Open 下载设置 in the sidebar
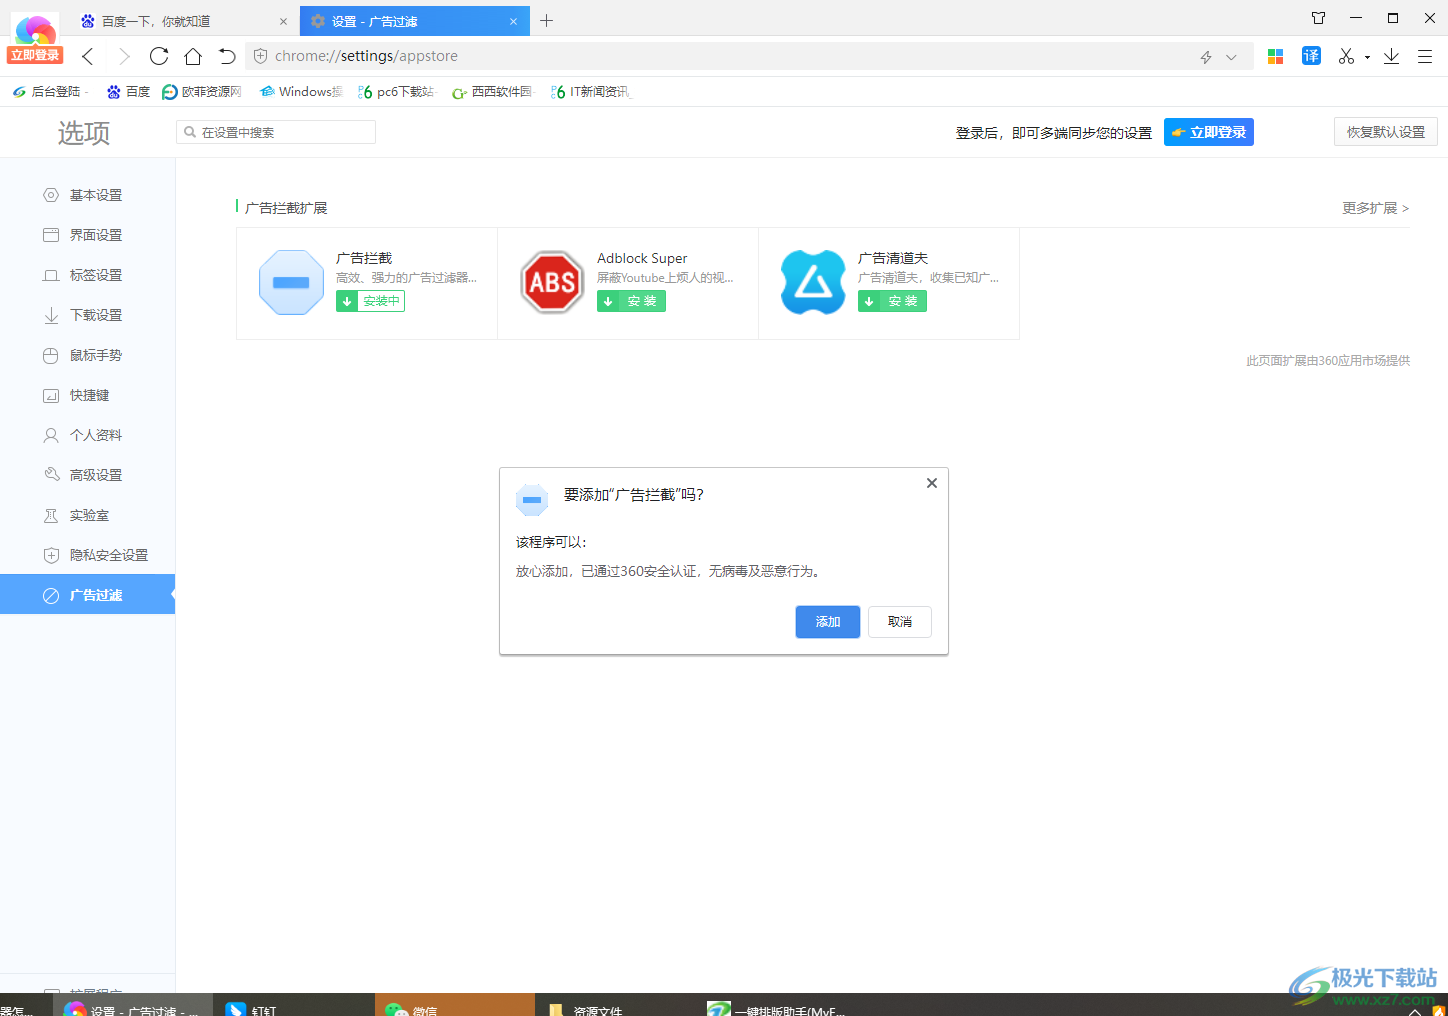 87,315
